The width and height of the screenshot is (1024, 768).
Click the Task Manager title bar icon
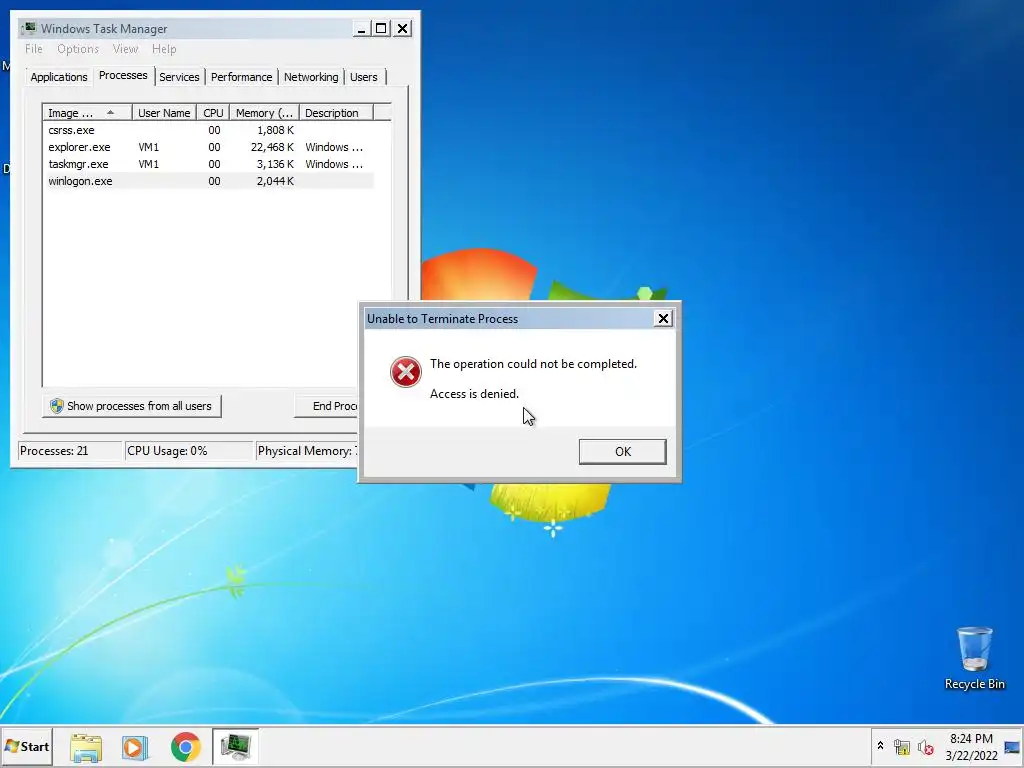29,28
